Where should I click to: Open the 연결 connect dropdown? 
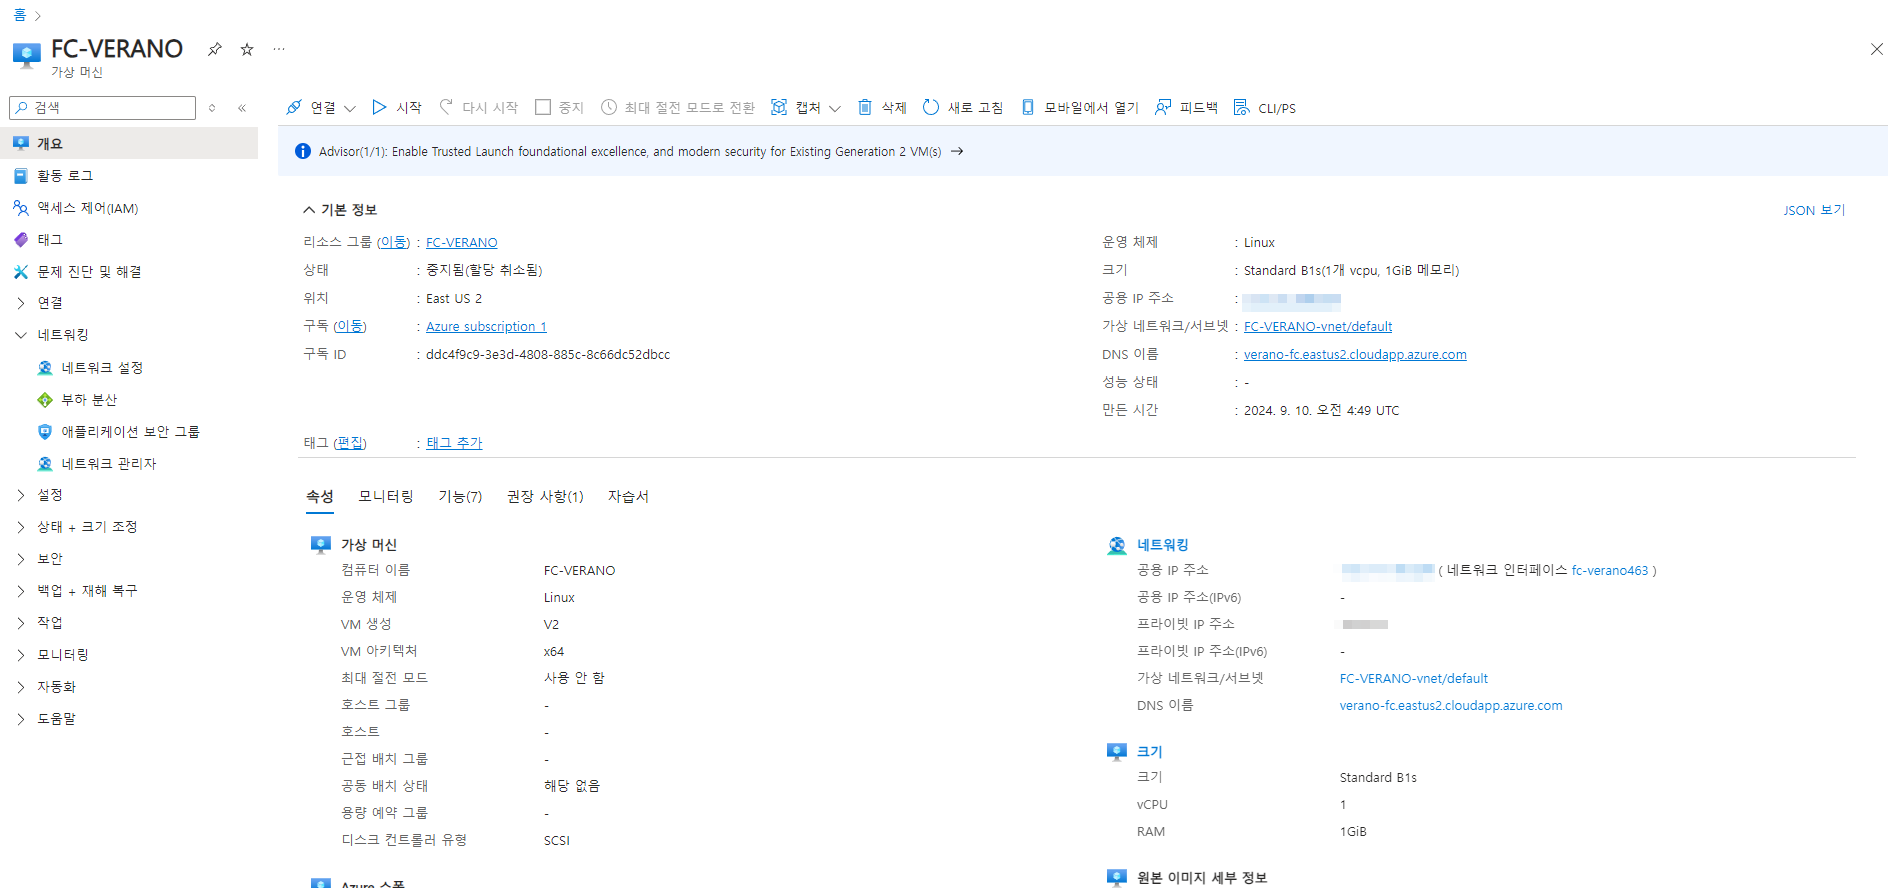pos(321,108)
